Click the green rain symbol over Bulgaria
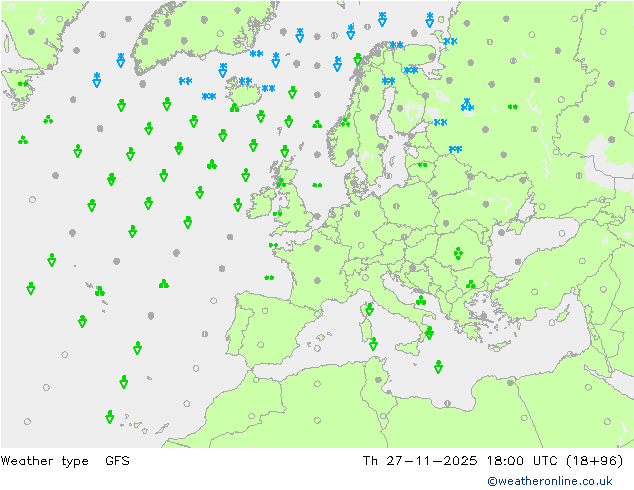 (470, 284)
